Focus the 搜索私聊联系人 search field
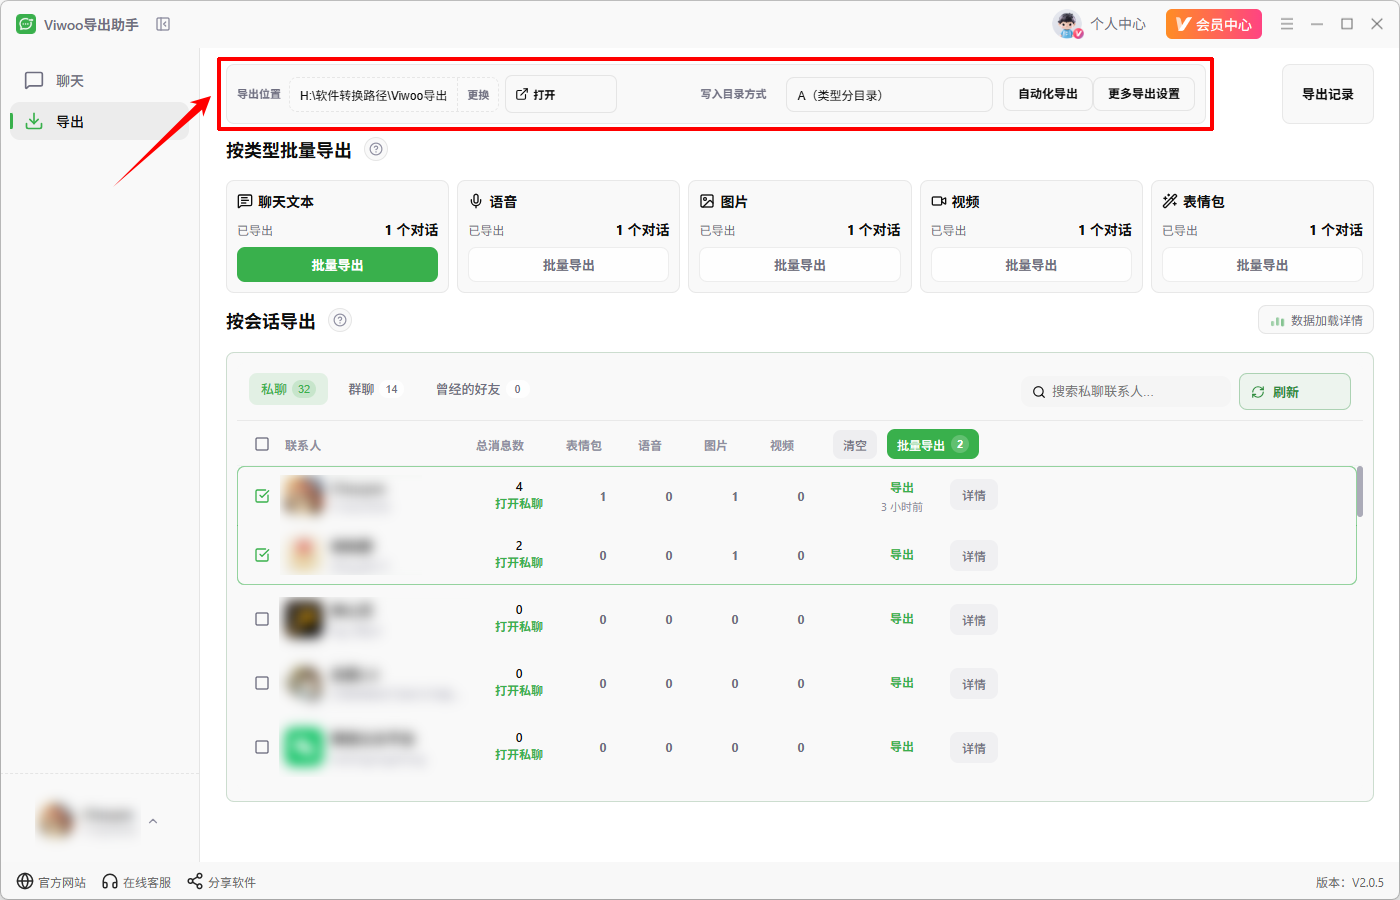The image size is (1400, 900). click(1125, 391)
